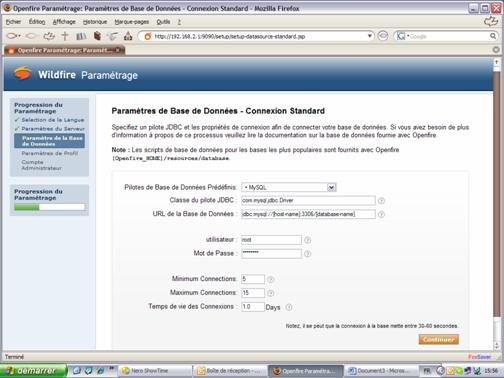Click the FoxSaver status bar item
The height and width of the screenshot is (378, 504).
point(480,357)
